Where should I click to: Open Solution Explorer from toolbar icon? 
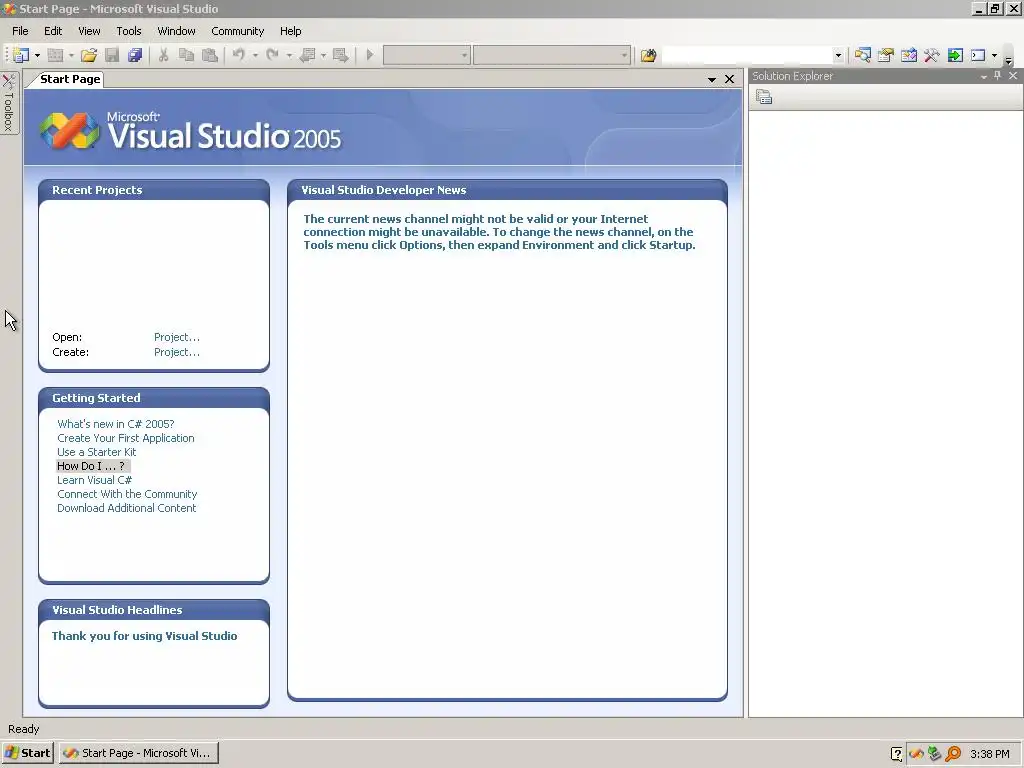click(863, 56)
